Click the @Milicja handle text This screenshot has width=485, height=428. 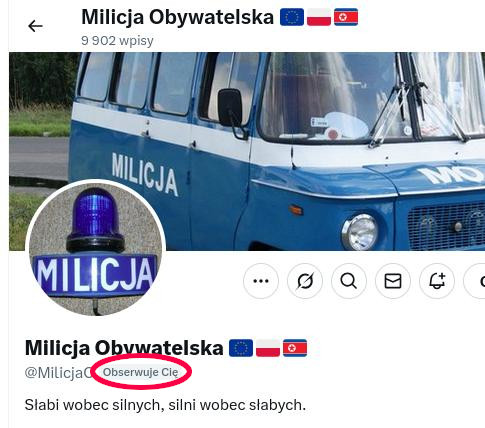tap(58, 372)
